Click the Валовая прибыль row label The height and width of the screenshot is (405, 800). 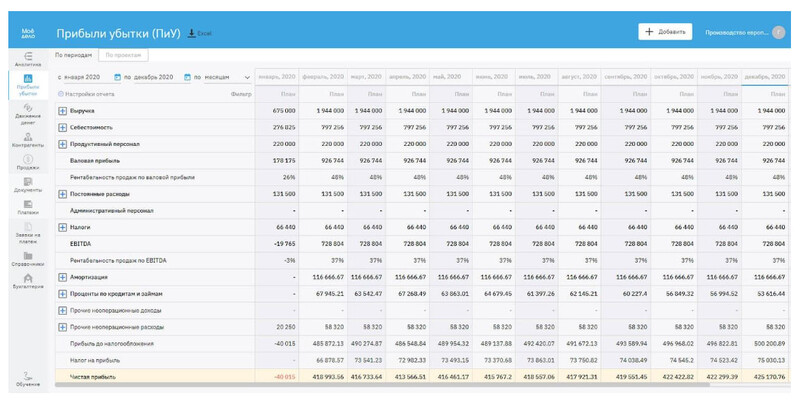[95, 161]
